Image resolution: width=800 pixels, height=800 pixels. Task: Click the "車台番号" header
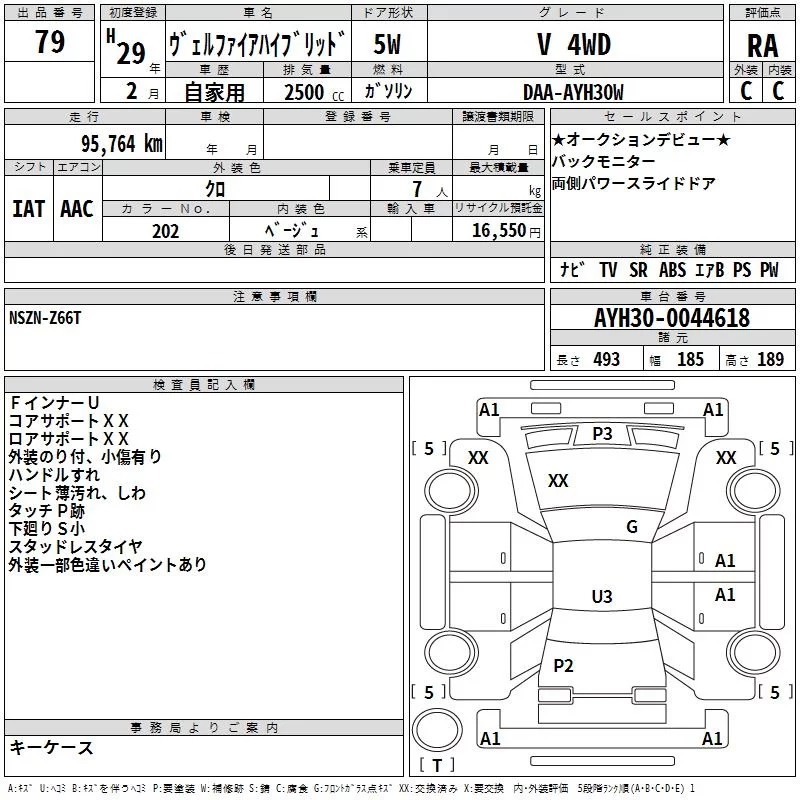[672, 296]
